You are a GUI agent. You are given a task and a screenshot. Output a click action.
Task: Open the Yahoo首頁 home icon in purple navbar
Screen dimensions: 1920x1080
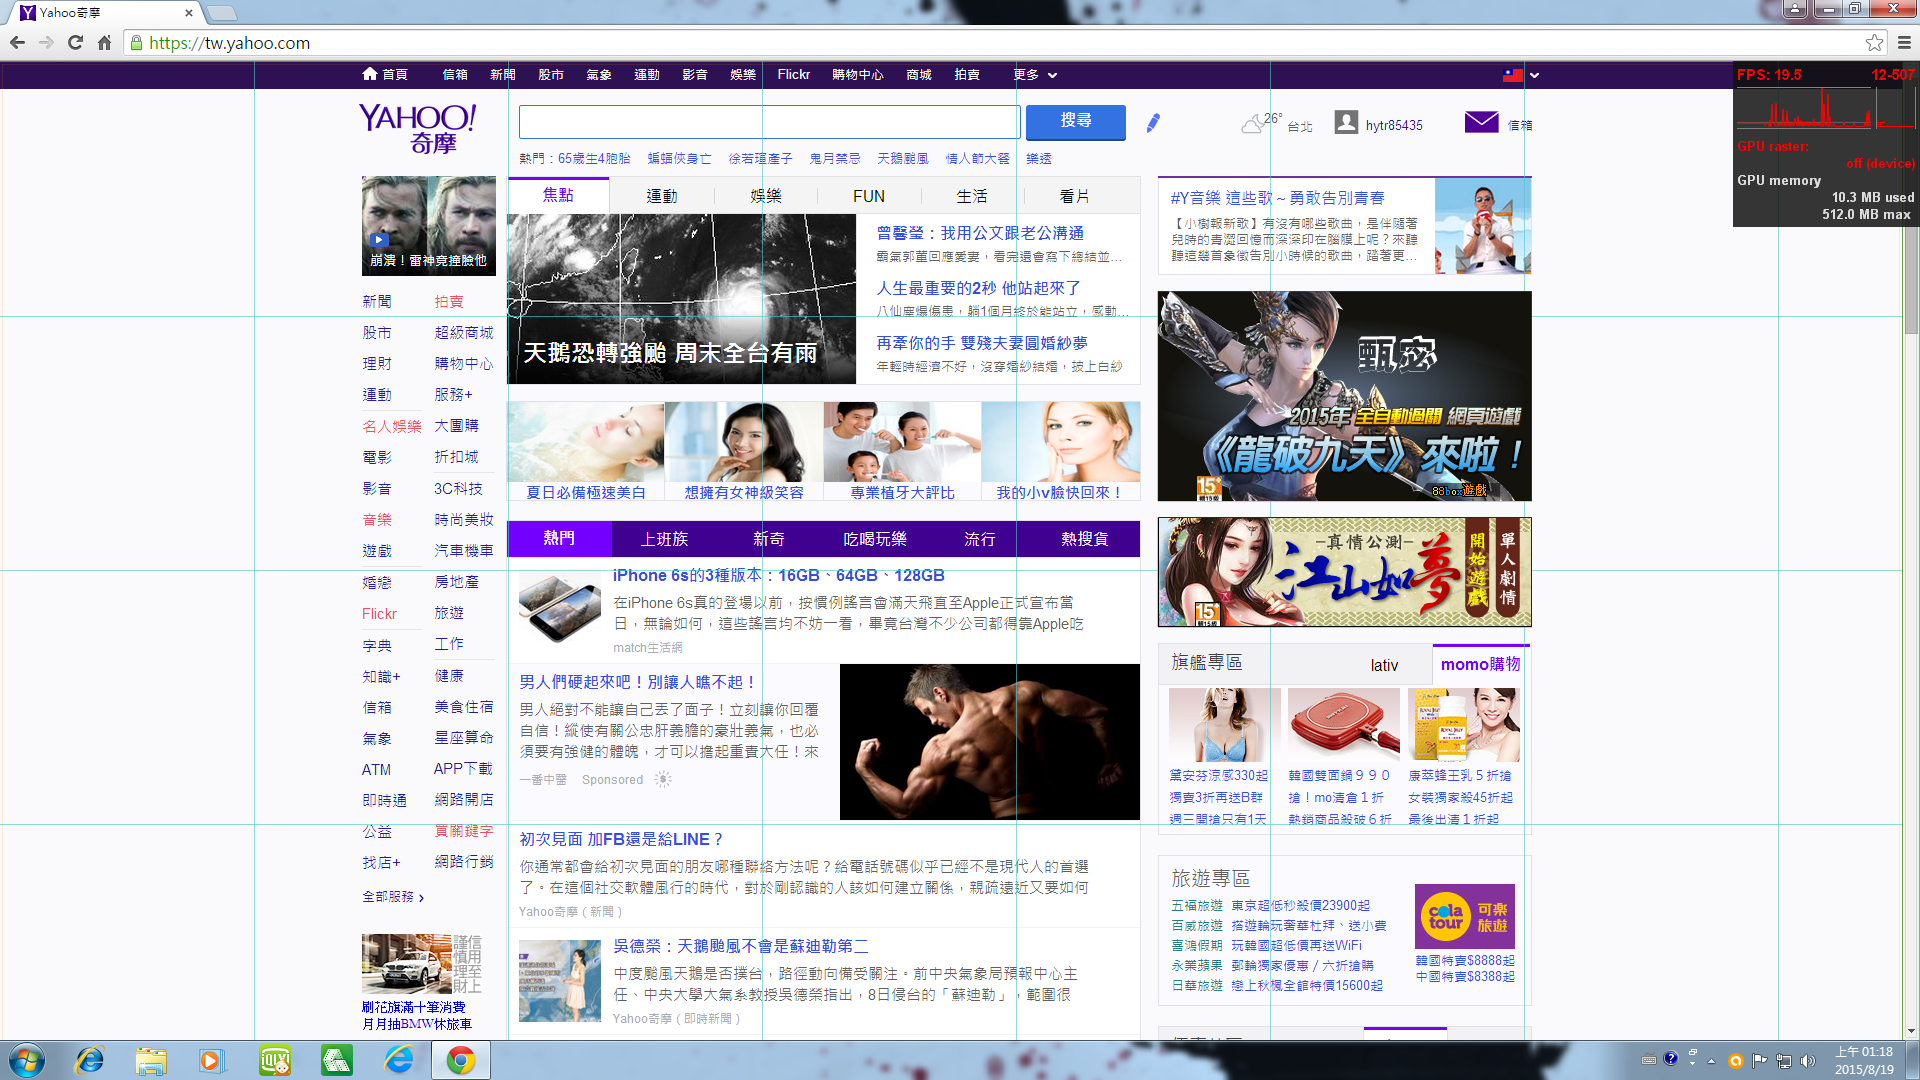370,74
